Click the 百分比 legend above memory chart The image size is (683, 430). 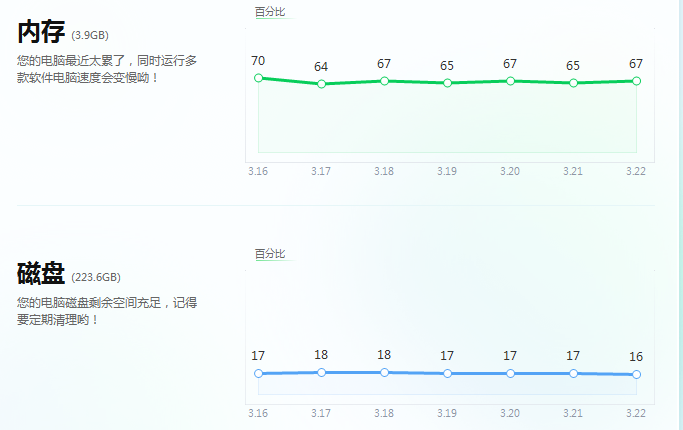pyautogui.click(x=270, y=12)
